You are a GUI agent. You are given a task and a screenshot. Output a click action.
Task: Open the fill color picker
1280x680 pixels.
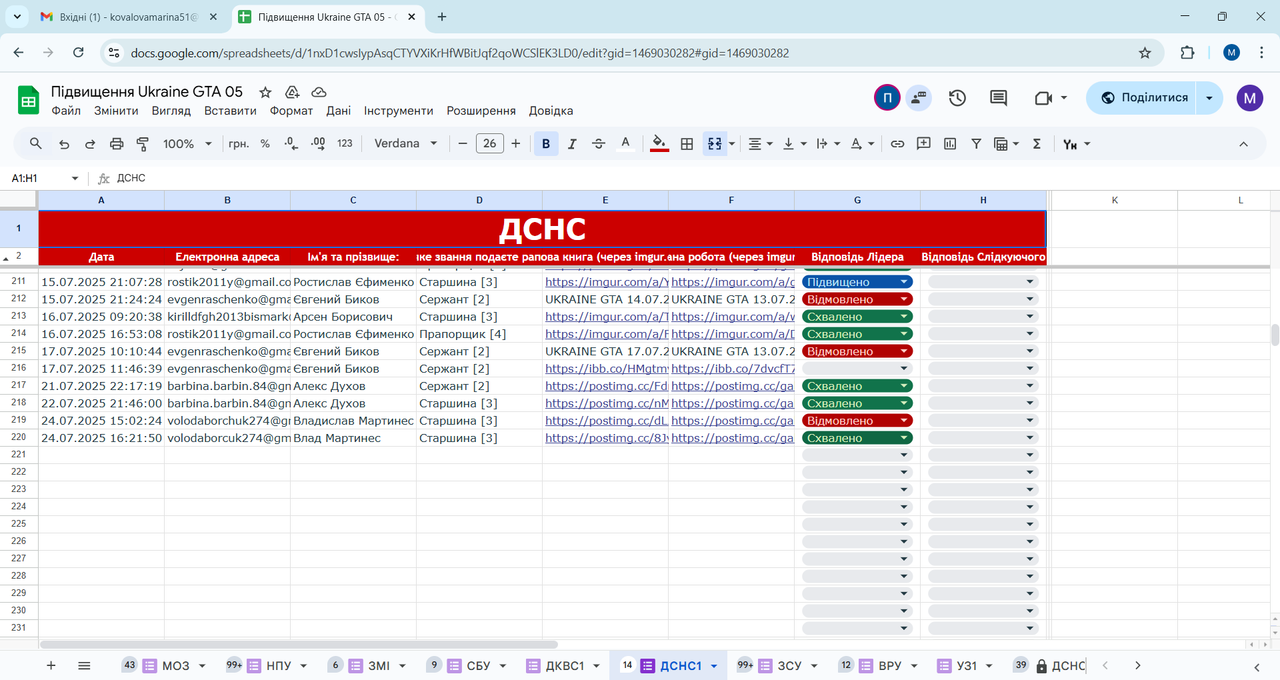(659, 144)
